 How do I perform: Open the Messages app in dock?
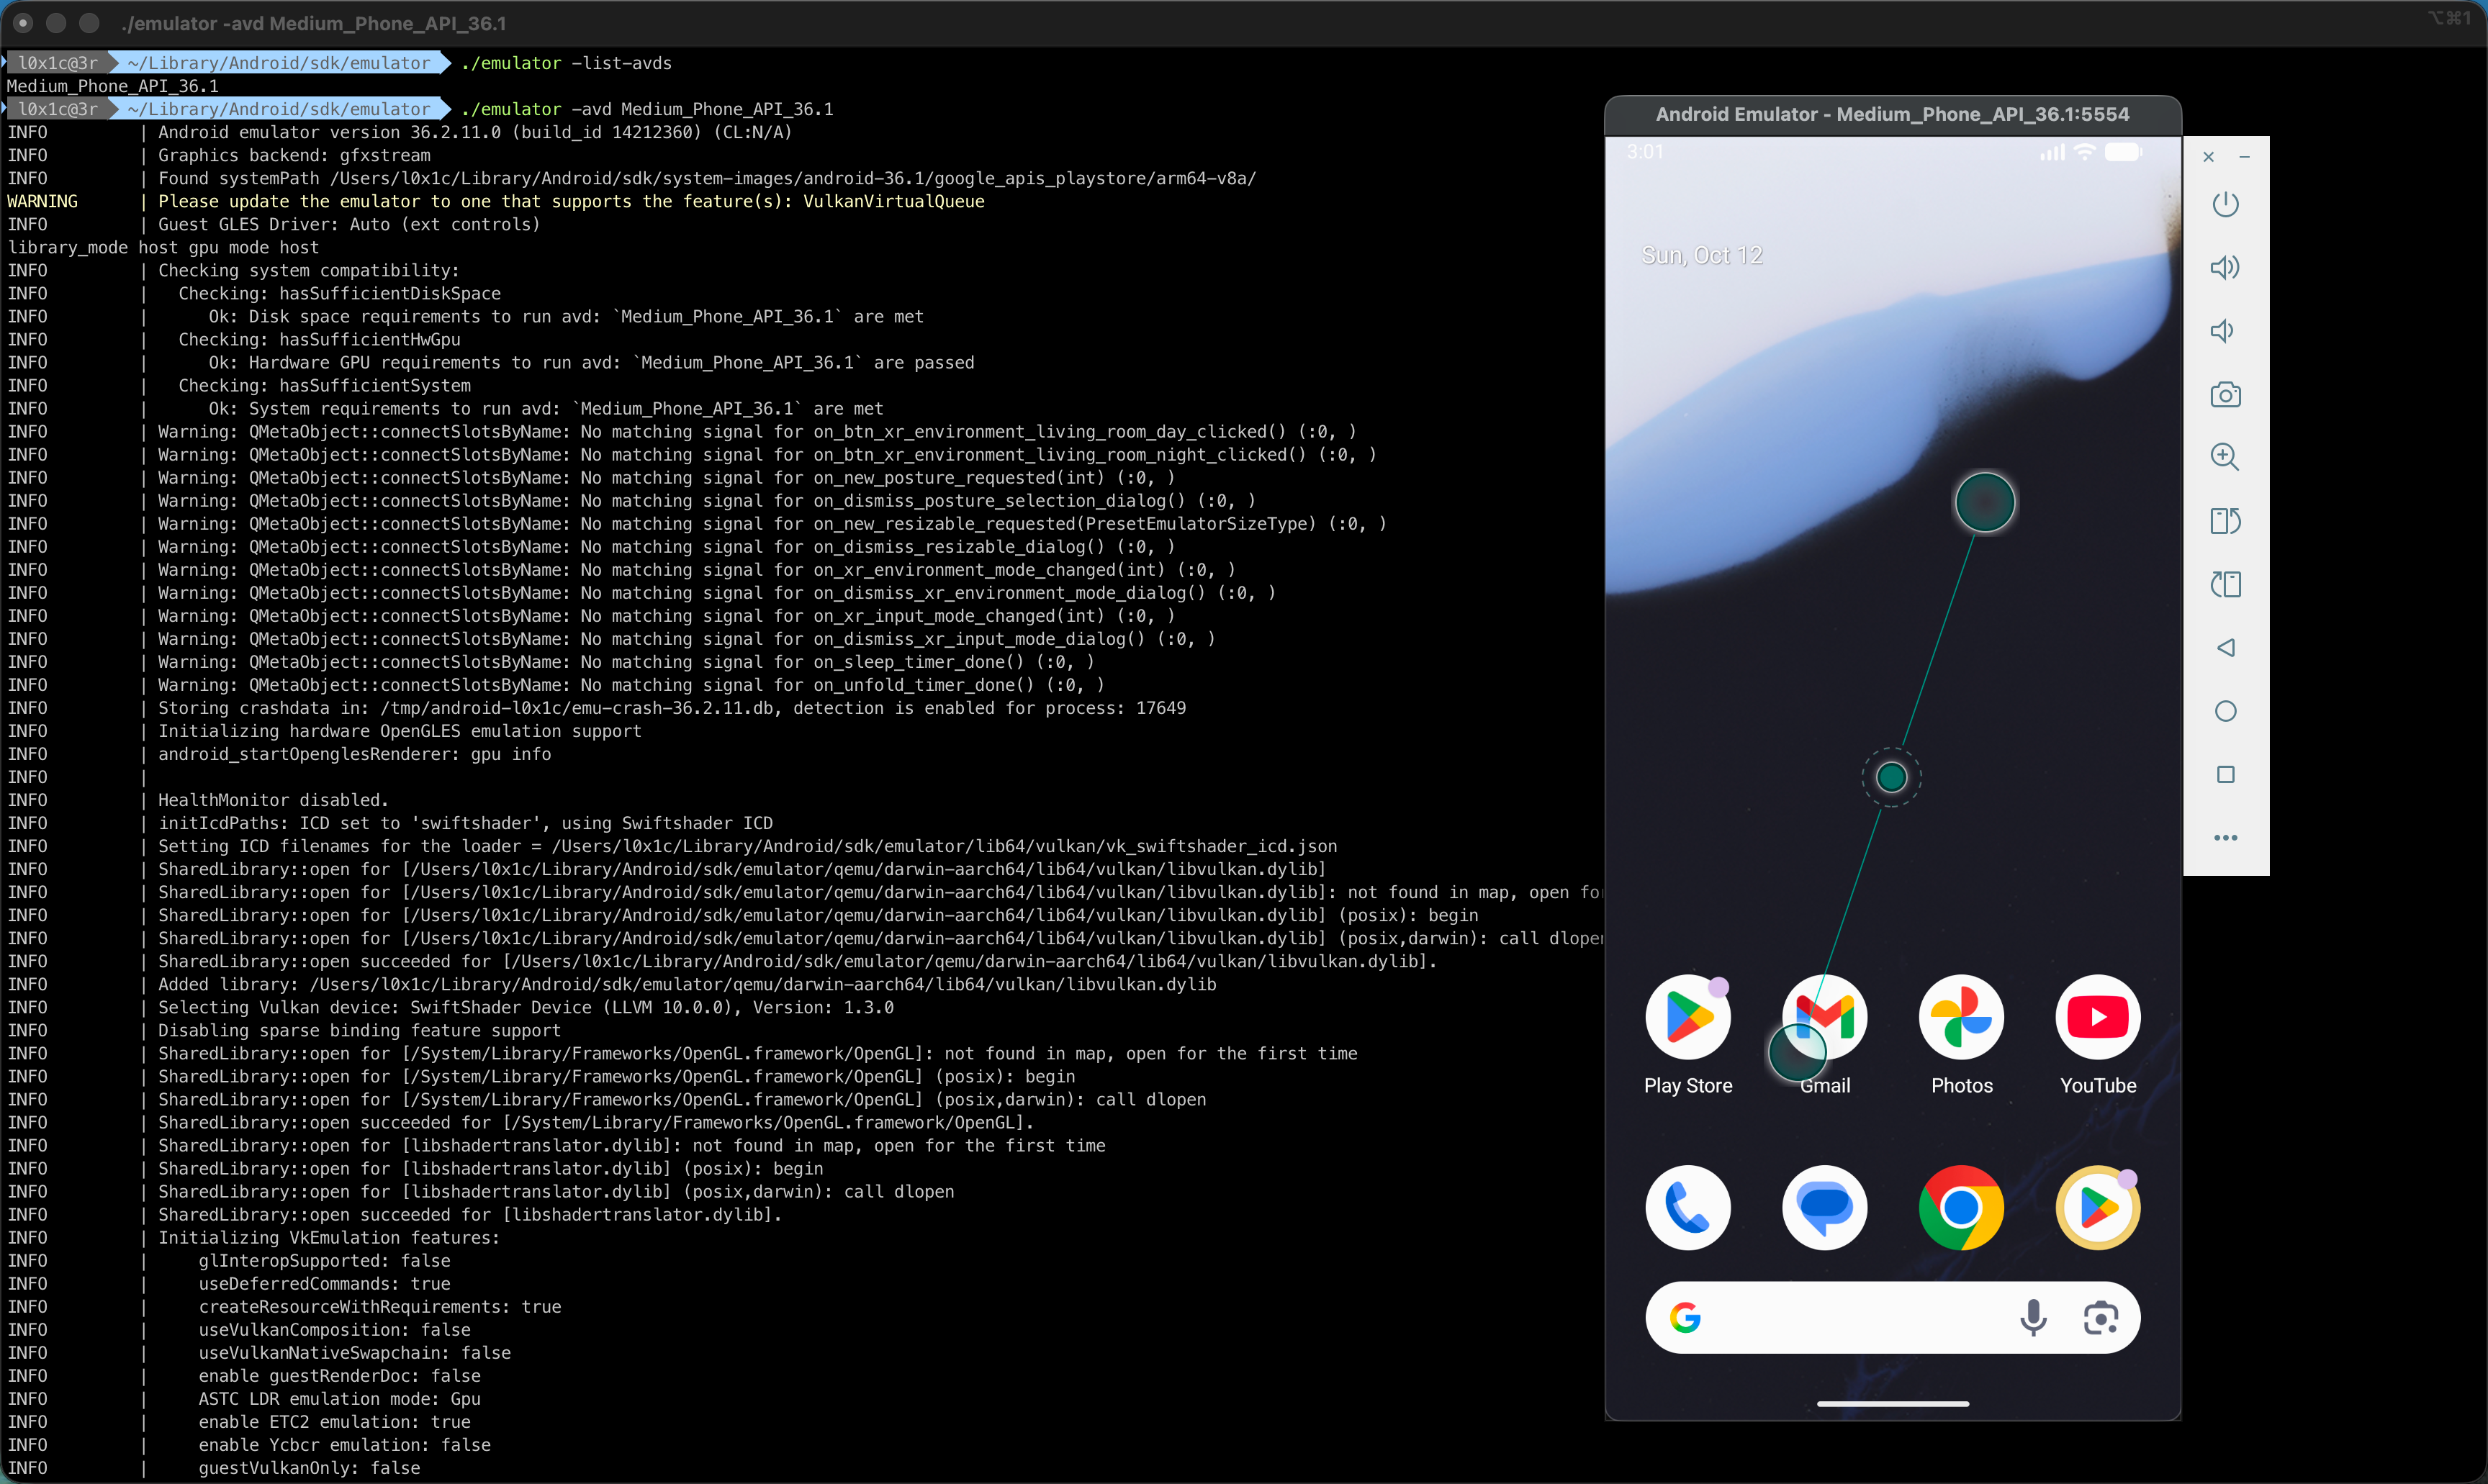(x=1824, y=1208)
